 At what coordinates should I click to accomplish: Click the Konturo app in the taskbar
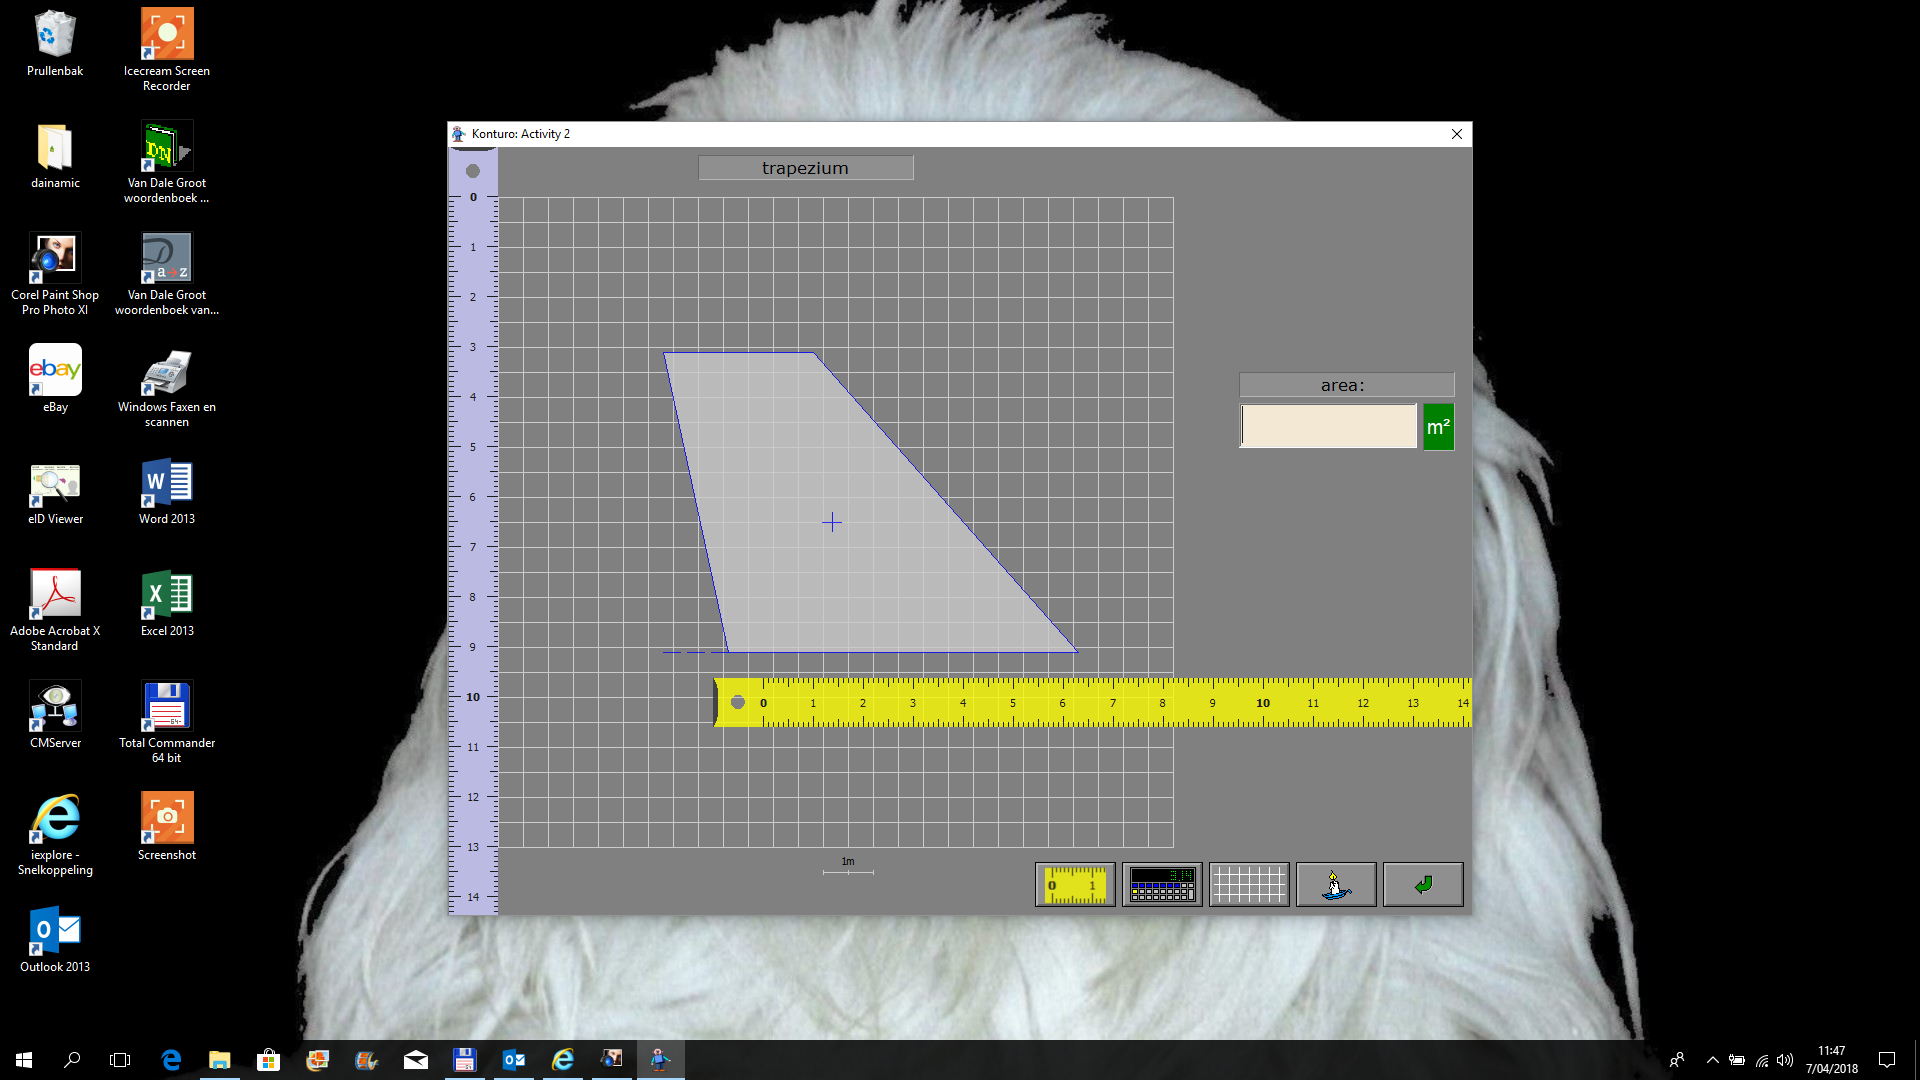click(660, 1060)
